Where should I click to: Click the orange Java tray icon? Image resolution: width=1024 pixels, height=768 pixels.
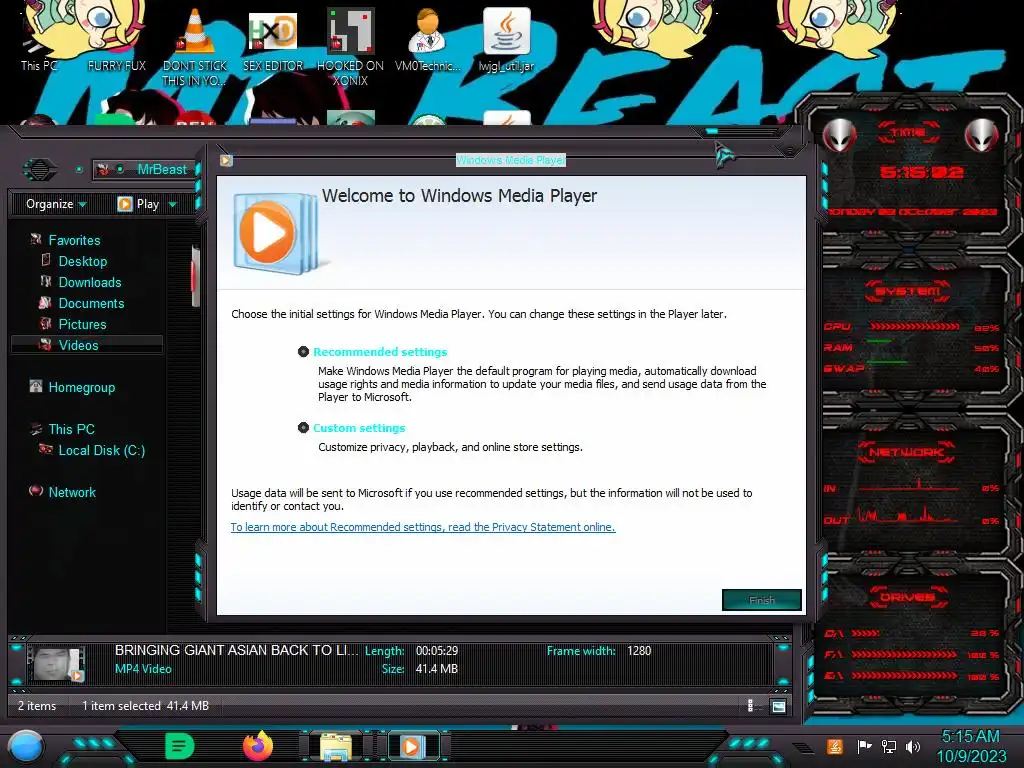point(835,746)
